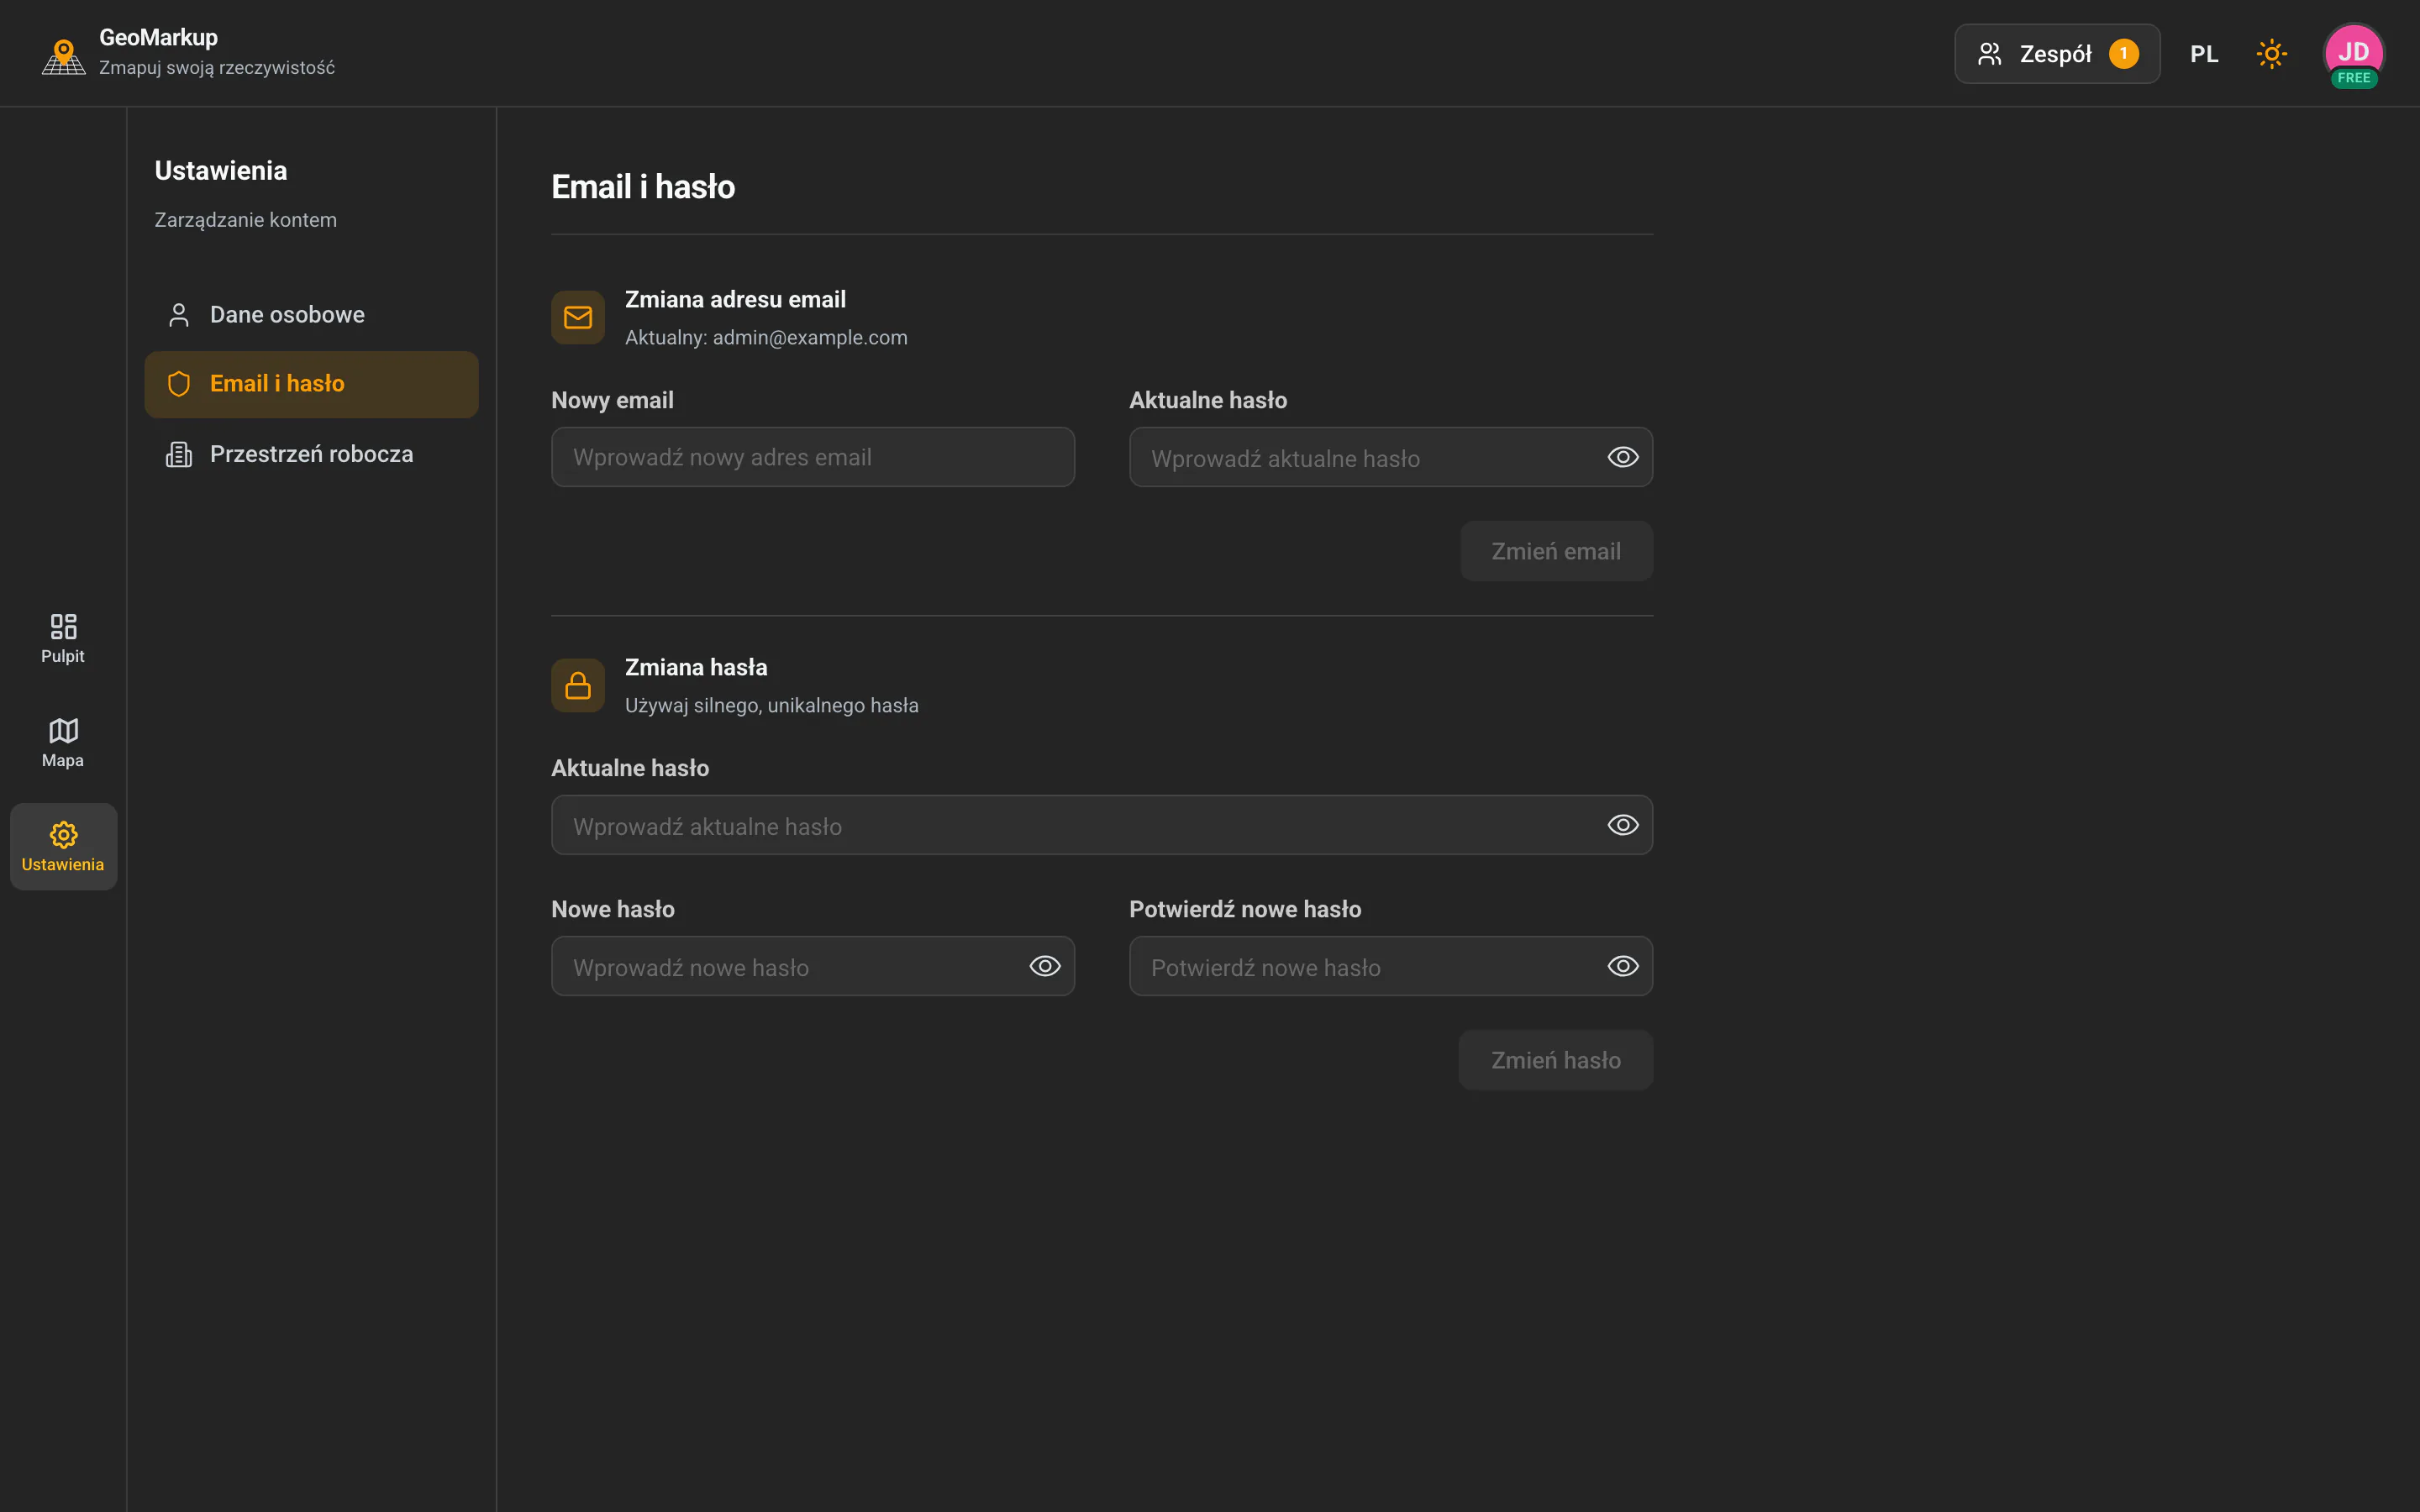Screen dimensions: 2420x1512
Task: Open the PL language selector
Action: (2204, 54)
